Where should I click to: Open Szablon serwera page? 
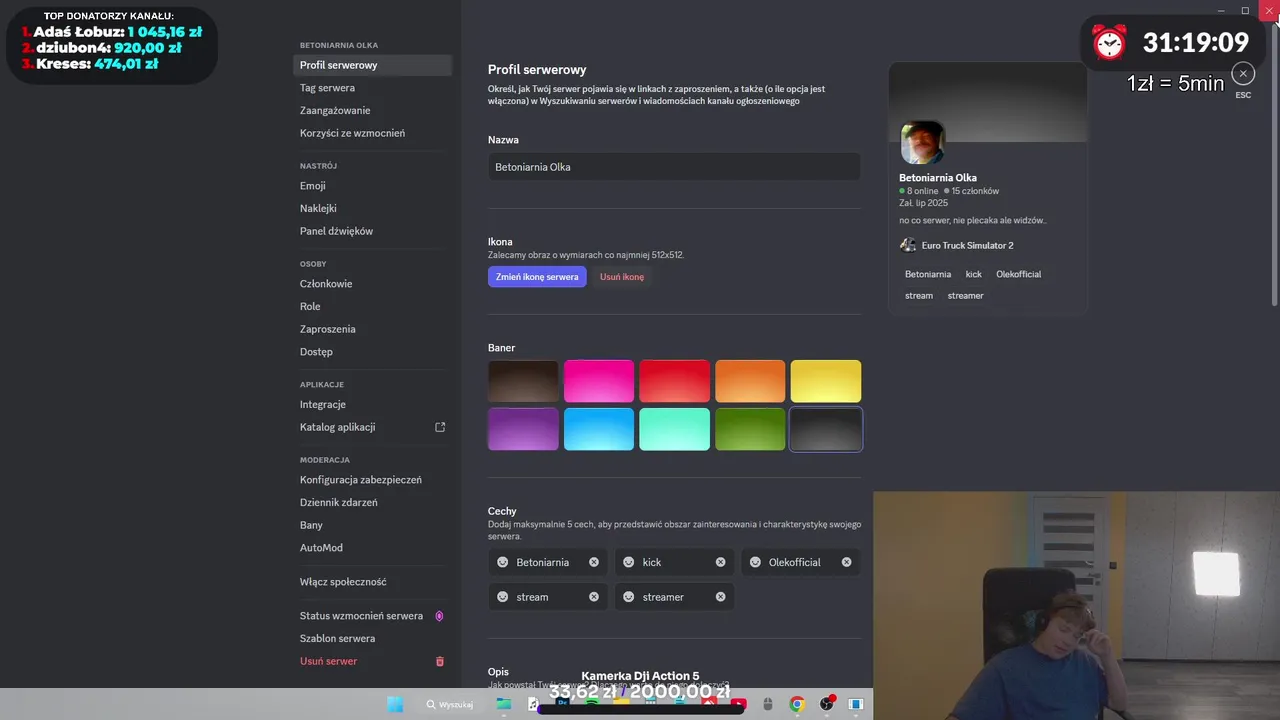click(373, 638)
